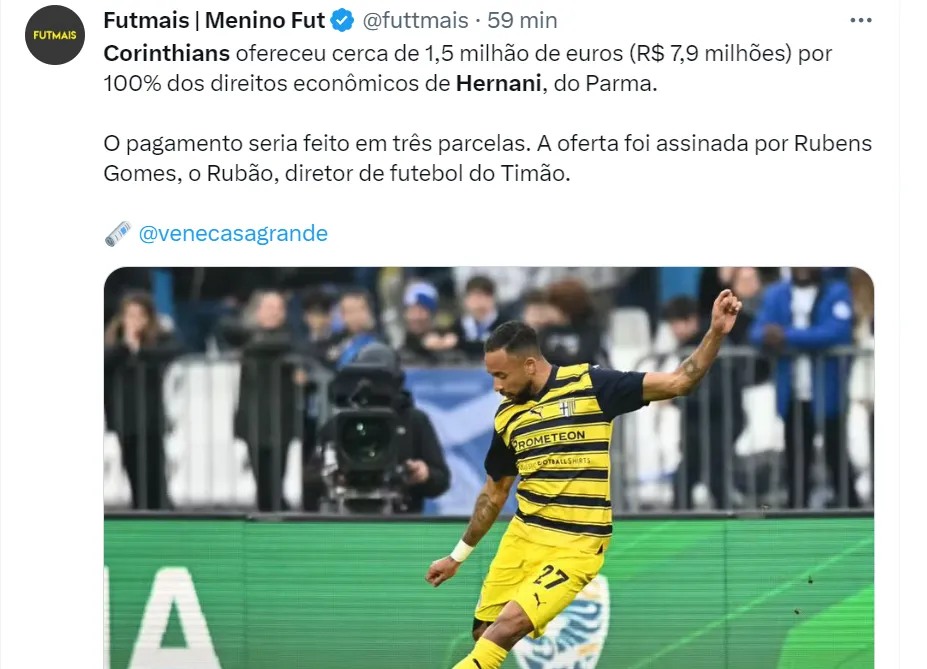
Task: Click the number 27 on yellow shorts
Action: (550, 577)
